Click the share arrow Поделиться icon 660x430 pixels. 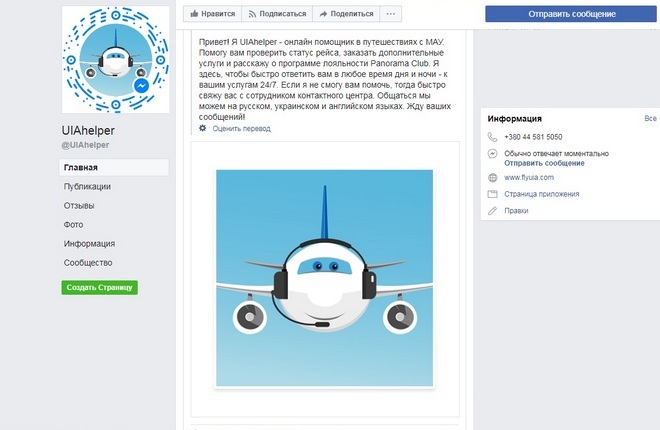[x=323, y=14]
